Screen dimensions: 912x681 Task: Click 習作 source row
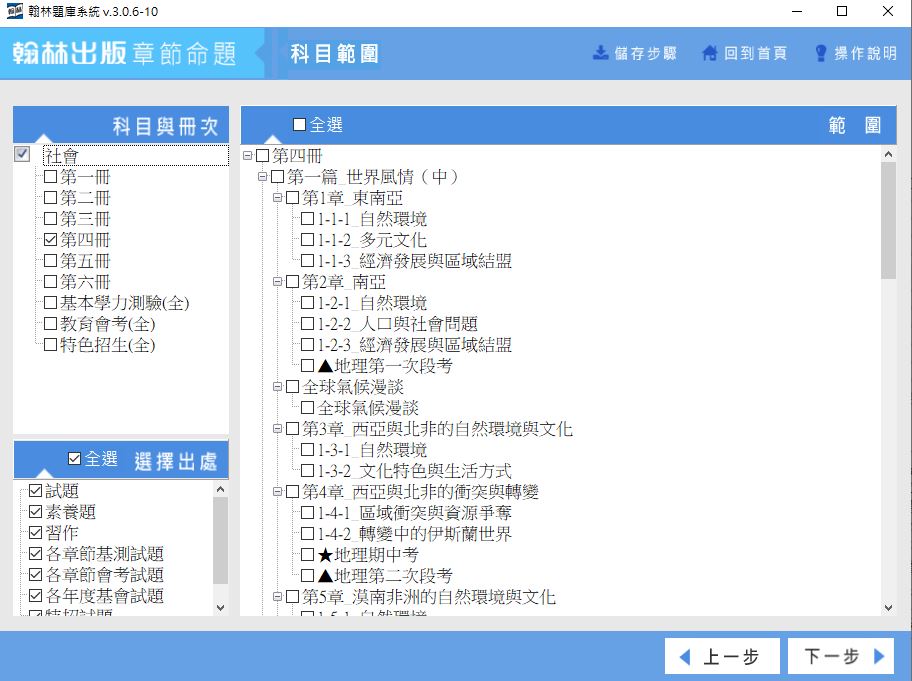(x=62, y=533)
